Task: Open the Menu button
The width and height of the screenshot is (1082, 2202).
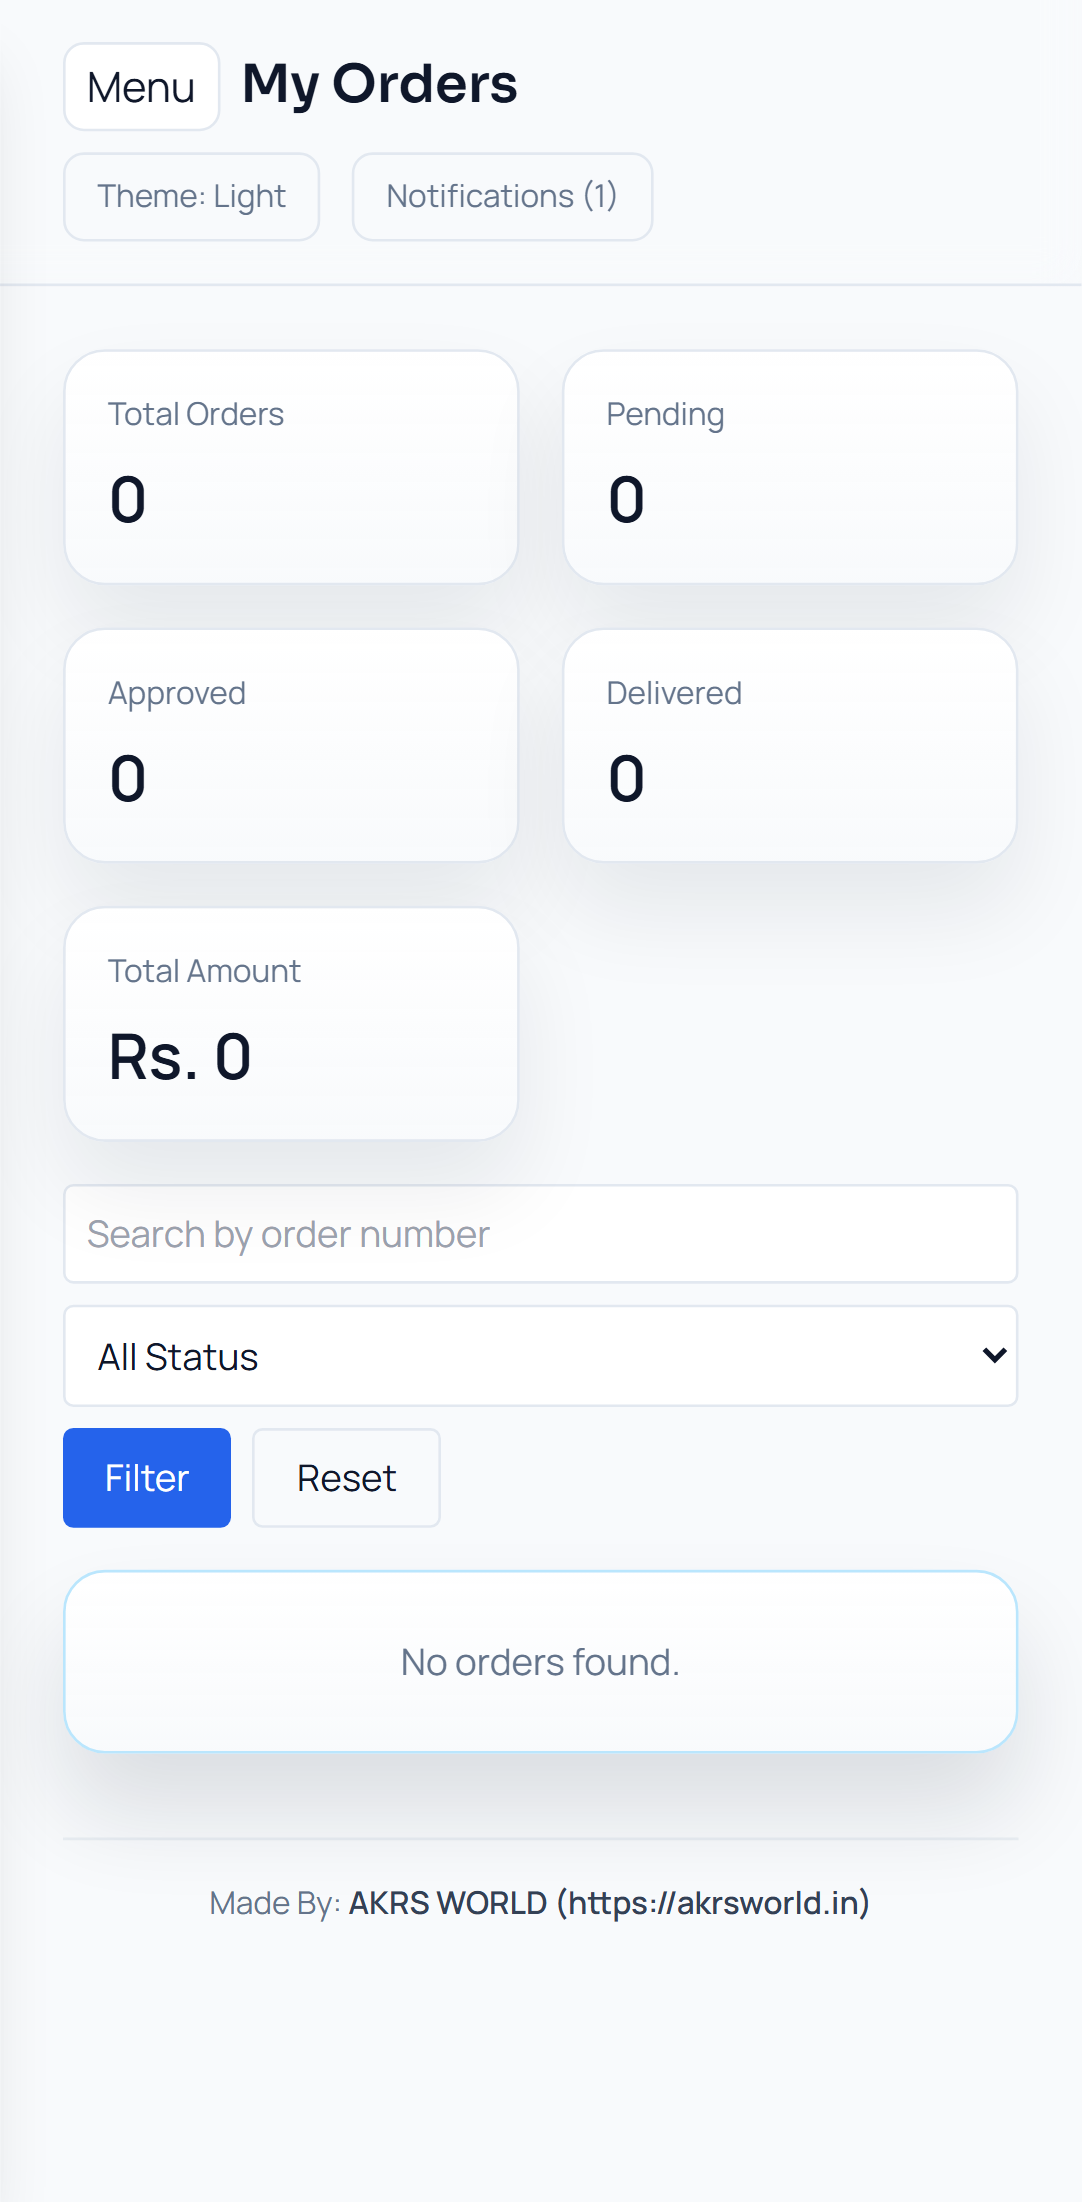Action: coord(141,87)
